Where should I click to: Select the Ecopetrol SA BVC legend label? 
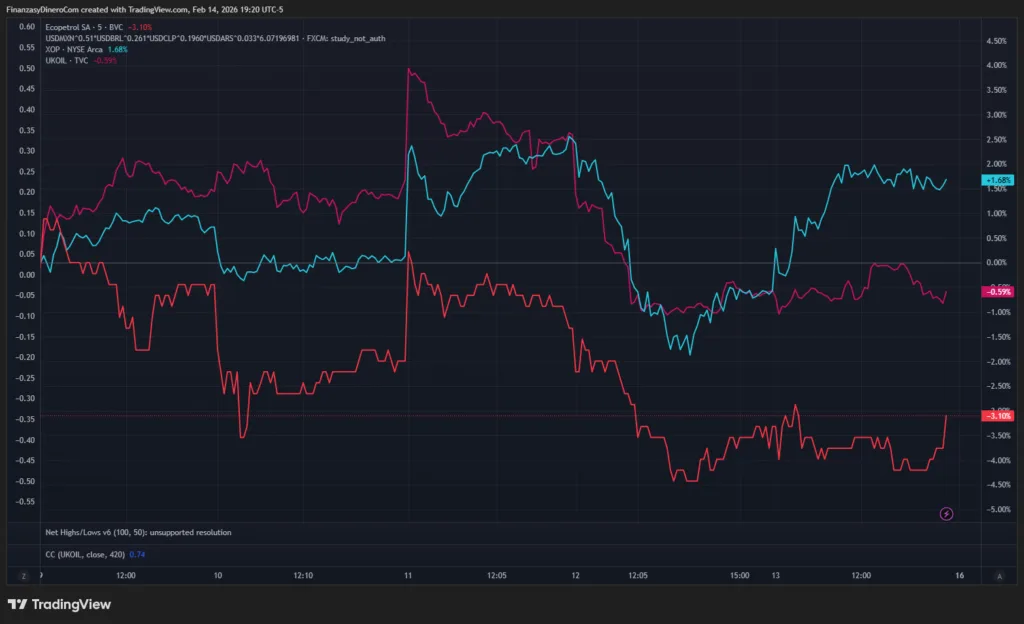pos(78,27)
